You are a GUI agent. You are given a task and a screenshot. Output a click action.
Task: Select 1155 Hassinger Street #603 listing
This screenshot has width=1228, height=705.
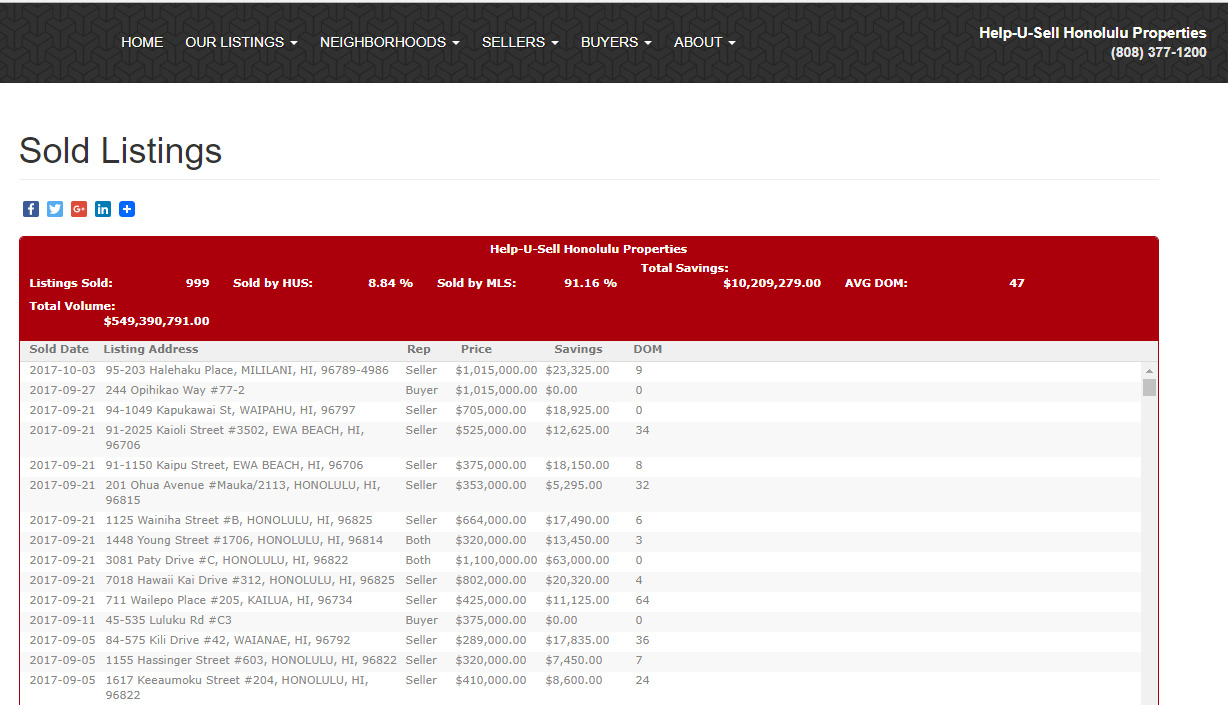coord(251,660)
